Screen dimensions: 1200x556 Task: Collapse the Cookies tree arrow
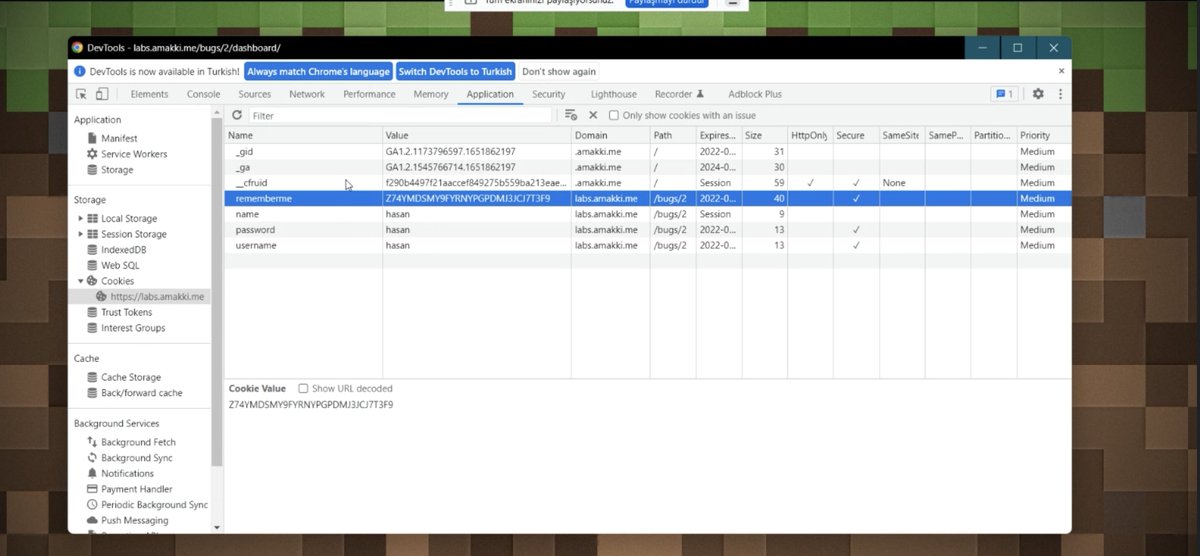[x=81, y=281]
